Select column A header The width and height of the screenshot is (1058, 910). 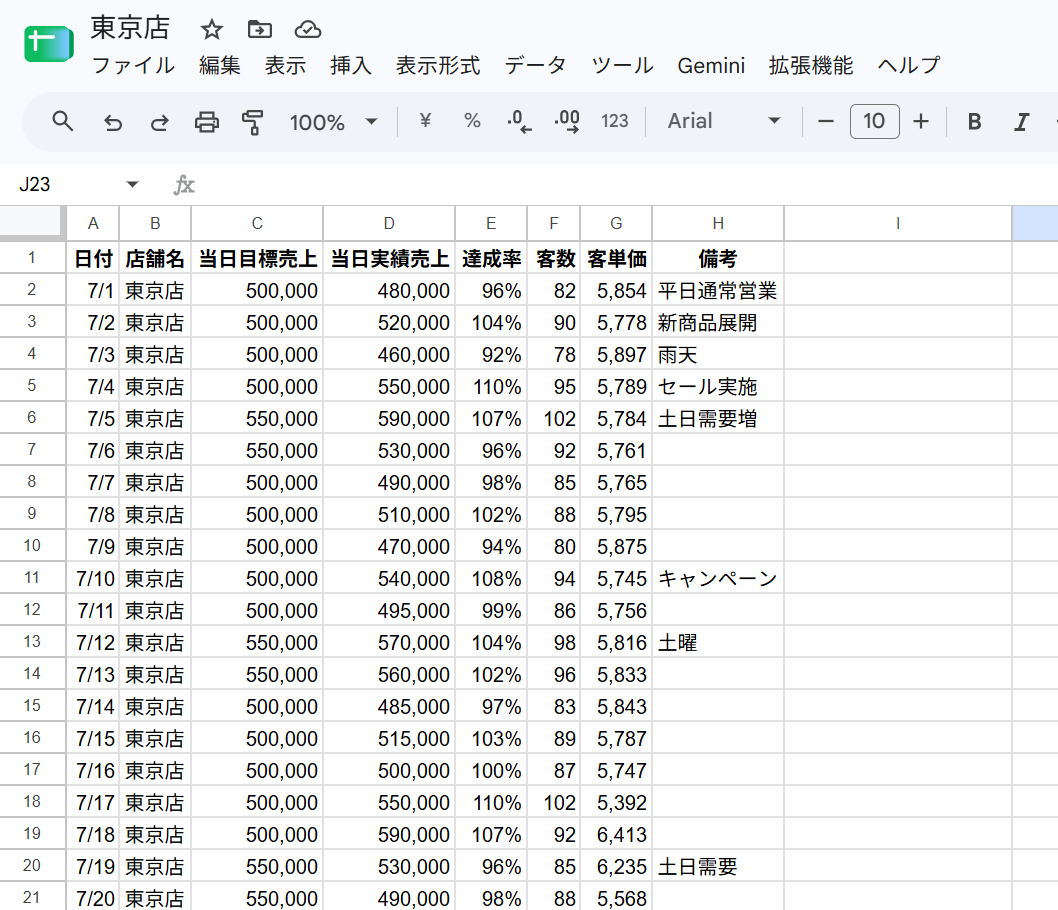[93, 223]
